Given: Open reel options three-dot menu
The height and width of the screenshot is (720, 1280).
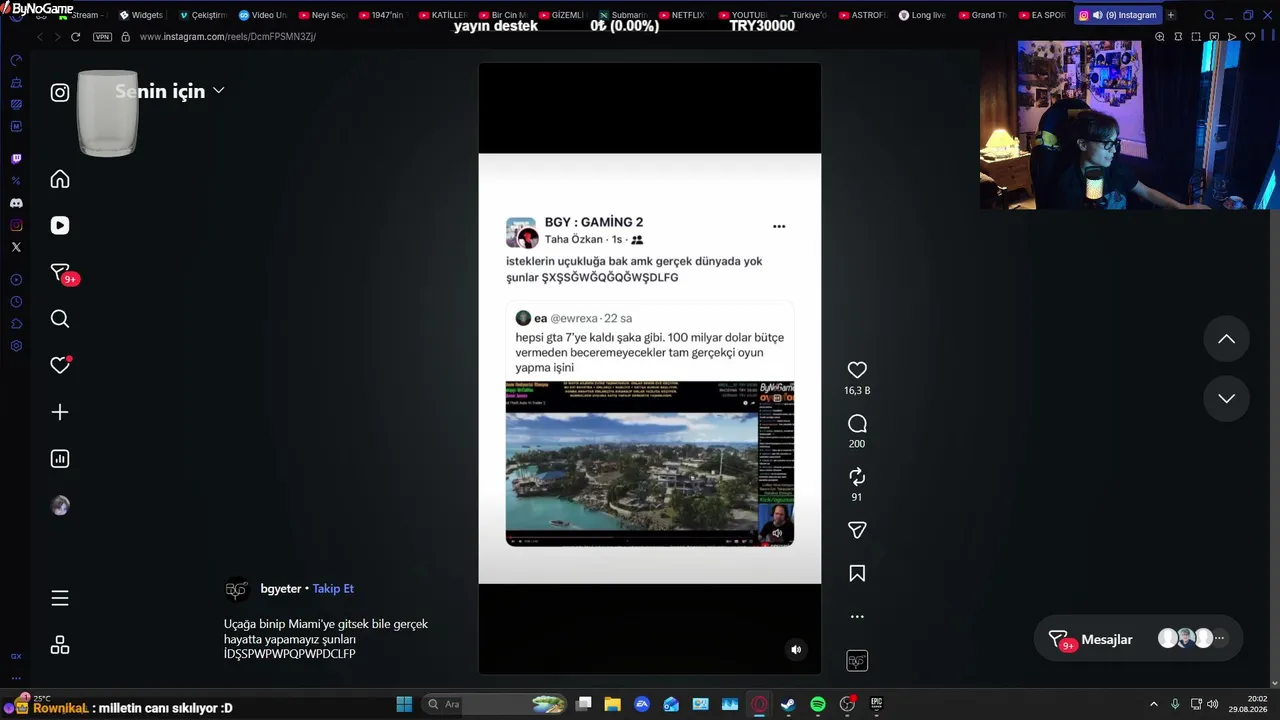Looking at the screenshot, I should [x=857, y=616].
